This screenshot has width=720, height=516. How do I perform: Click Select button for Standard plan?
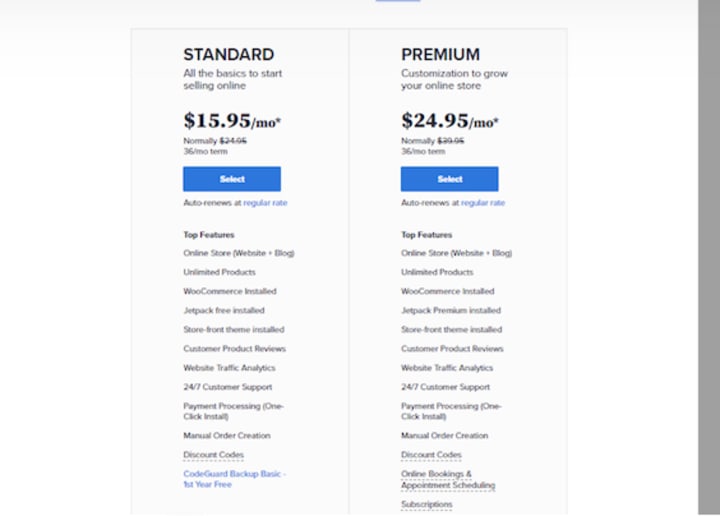[x=231, y=179]
